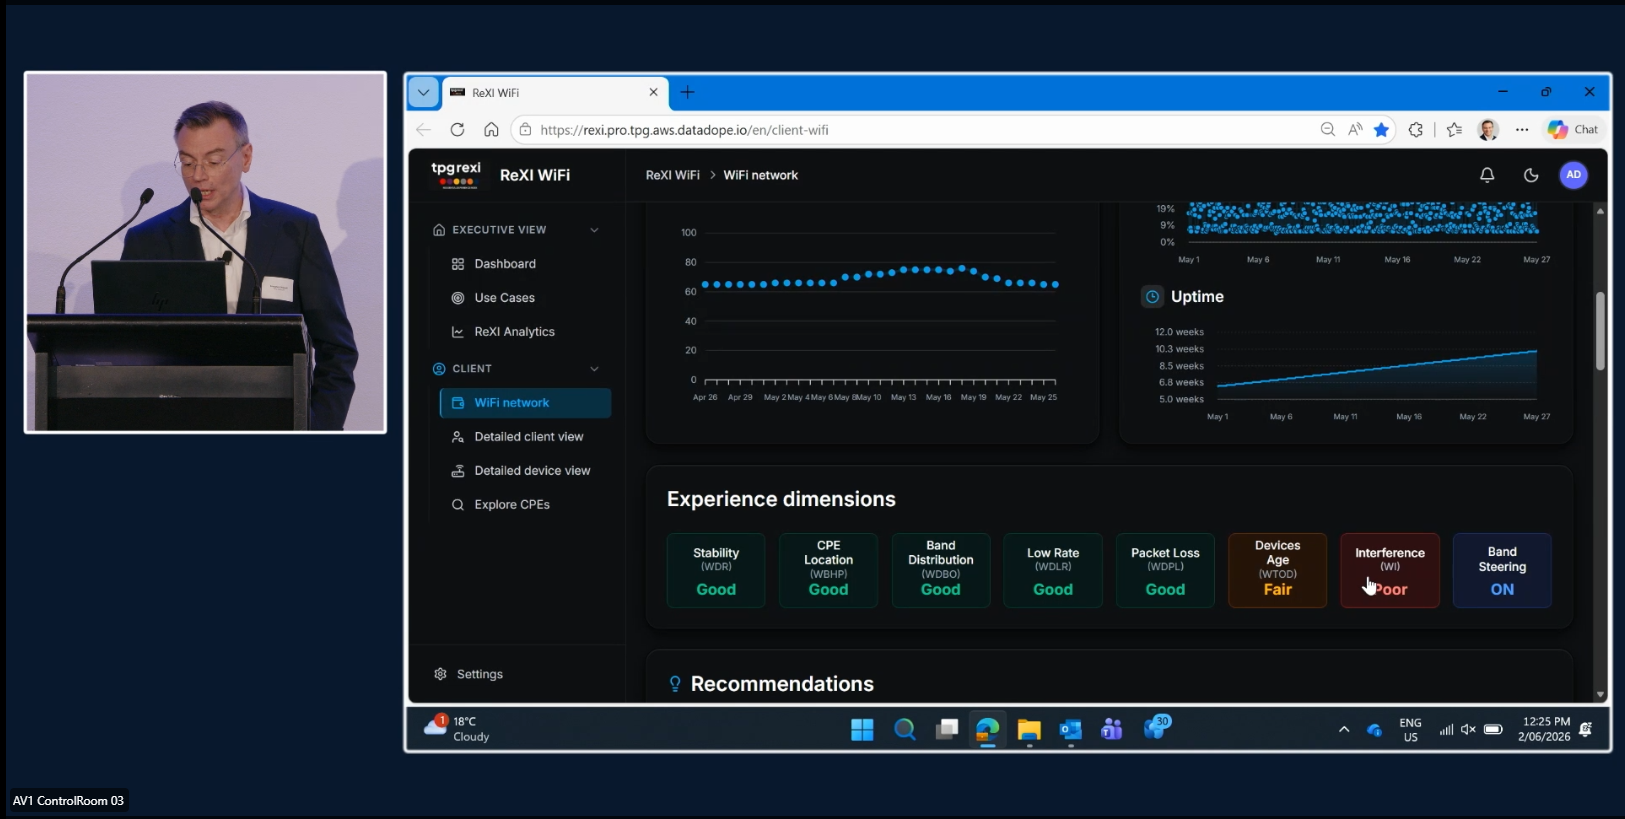The height and width of the screenshot is (819, 1625).
Task: Click the Explore CPEs magnifier icon
Action: [x=458, y=505]
